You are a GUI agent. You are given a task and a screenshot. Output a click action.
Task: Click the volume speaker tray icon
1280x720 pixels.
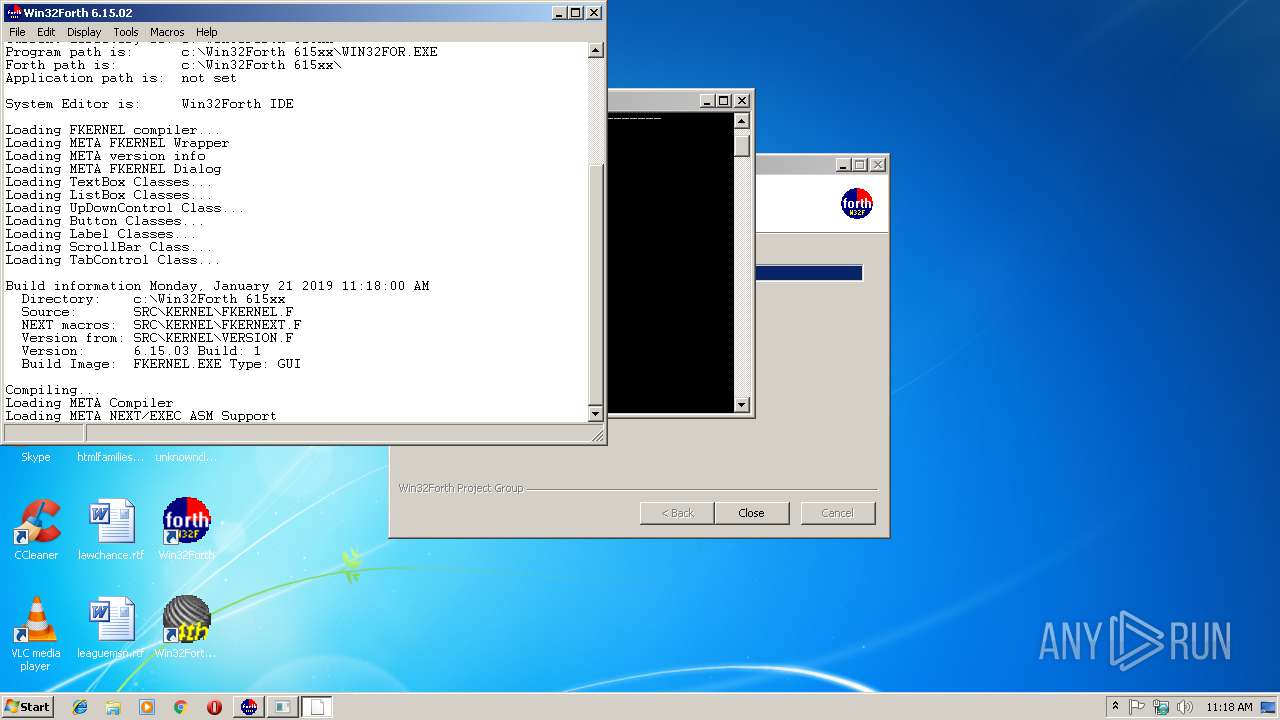point(1184,707)
